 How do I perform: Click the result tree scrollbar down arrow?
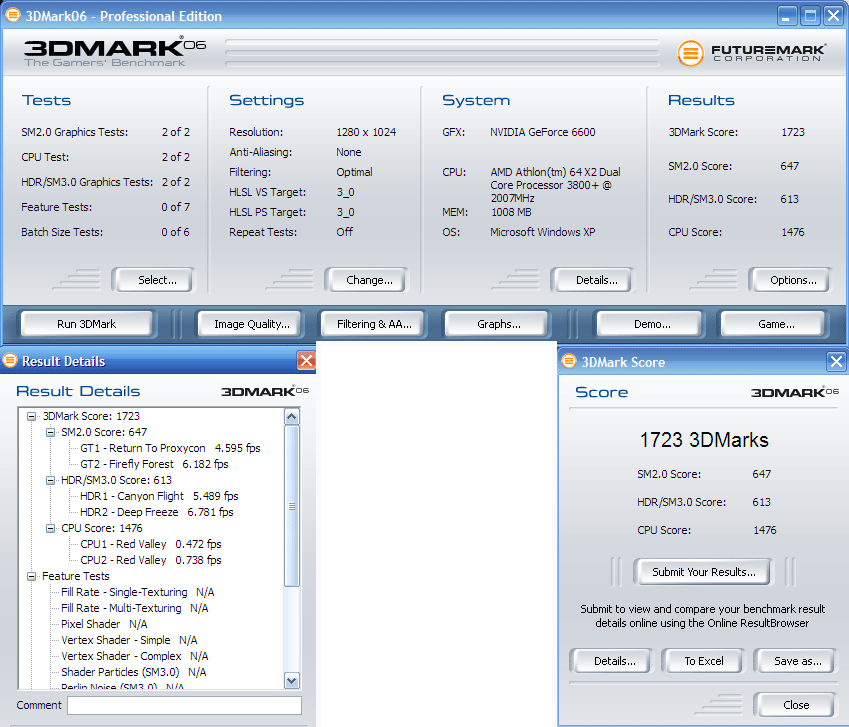[x=292, y=680]
